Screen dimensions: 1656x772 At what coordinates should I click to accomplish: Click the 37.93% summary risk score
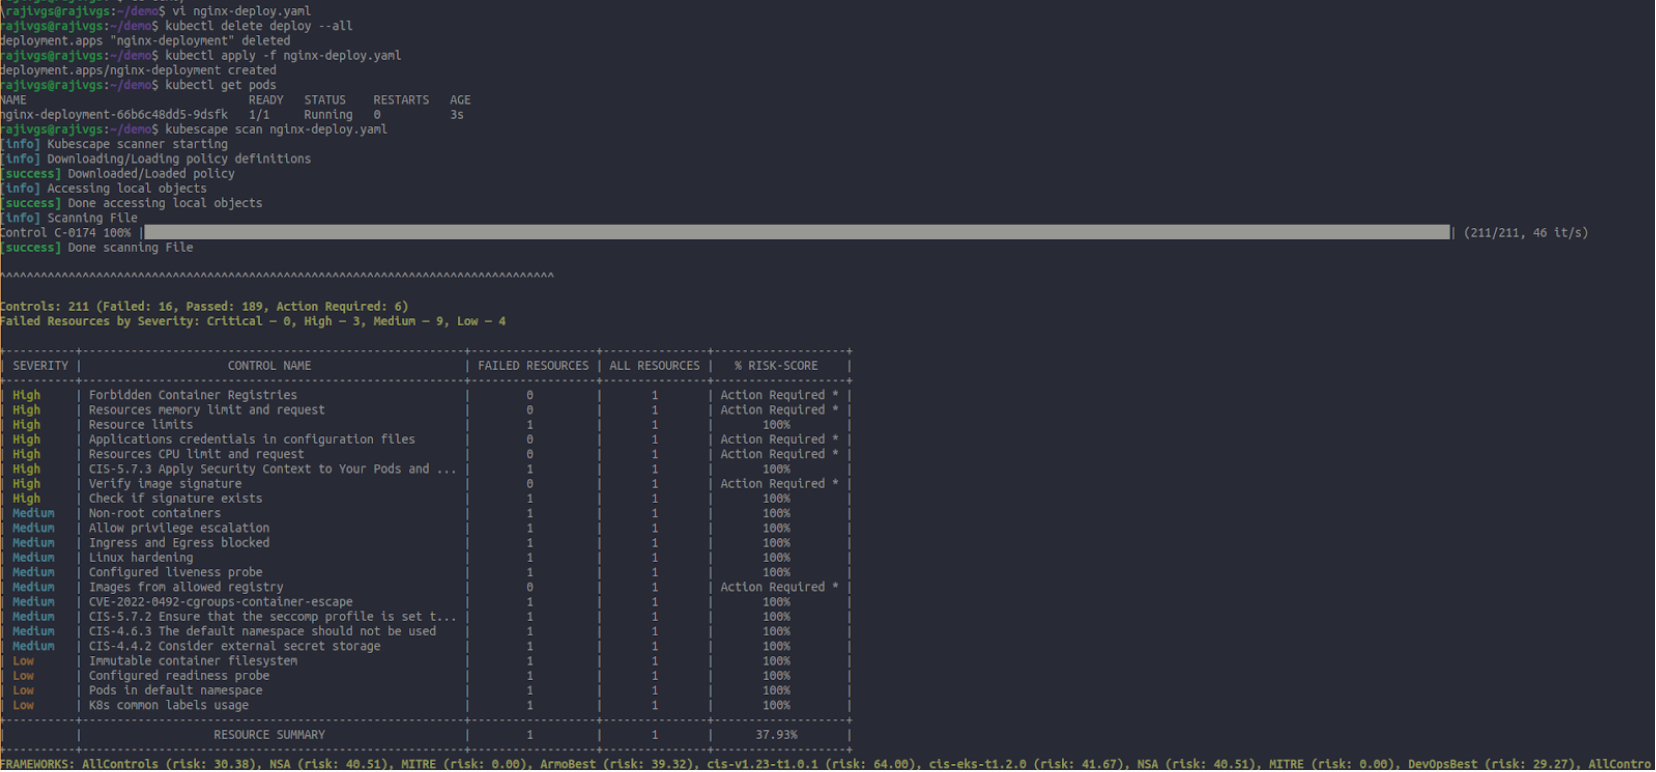(x=776, y=735)
